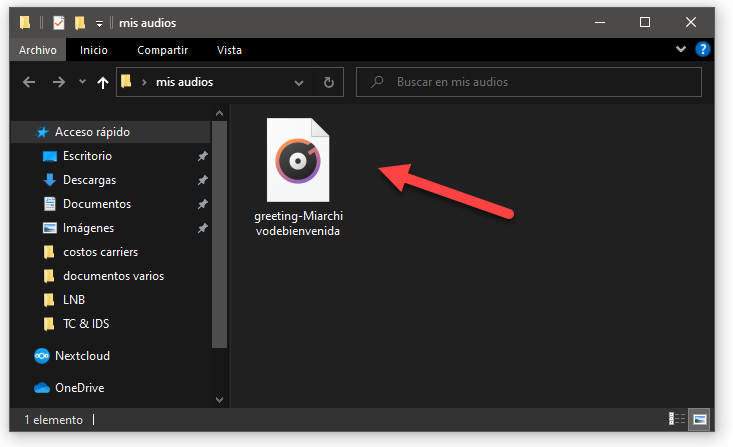
Task: Click the folder icon in address bar
Action: [x=126, y=82]
